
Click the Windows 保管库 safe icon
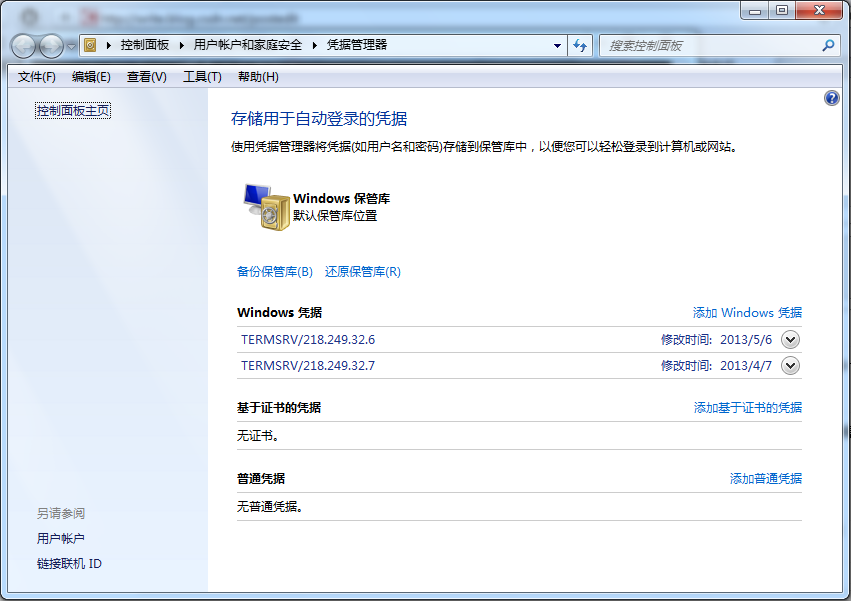tap(266, 207)
